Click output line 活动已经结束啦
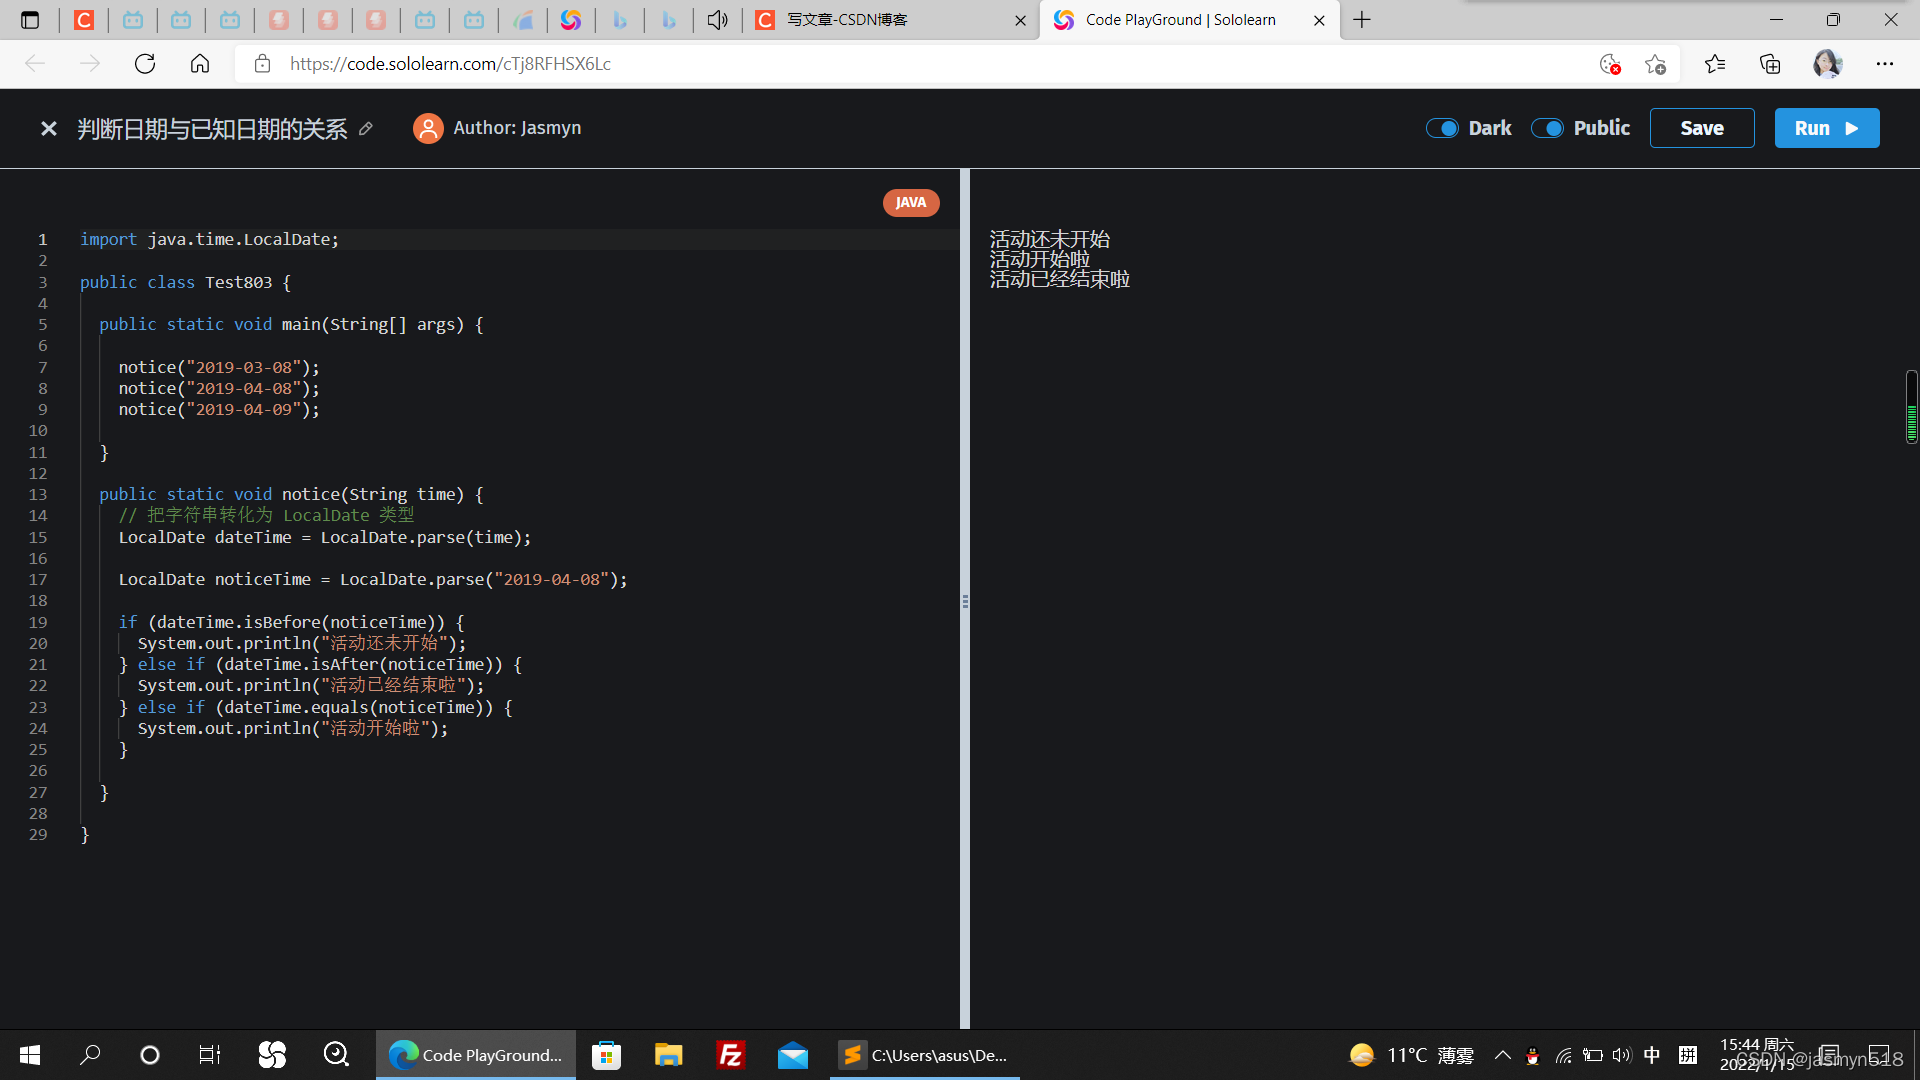The image size is (1920, 1080). [x=1059, y=279]
